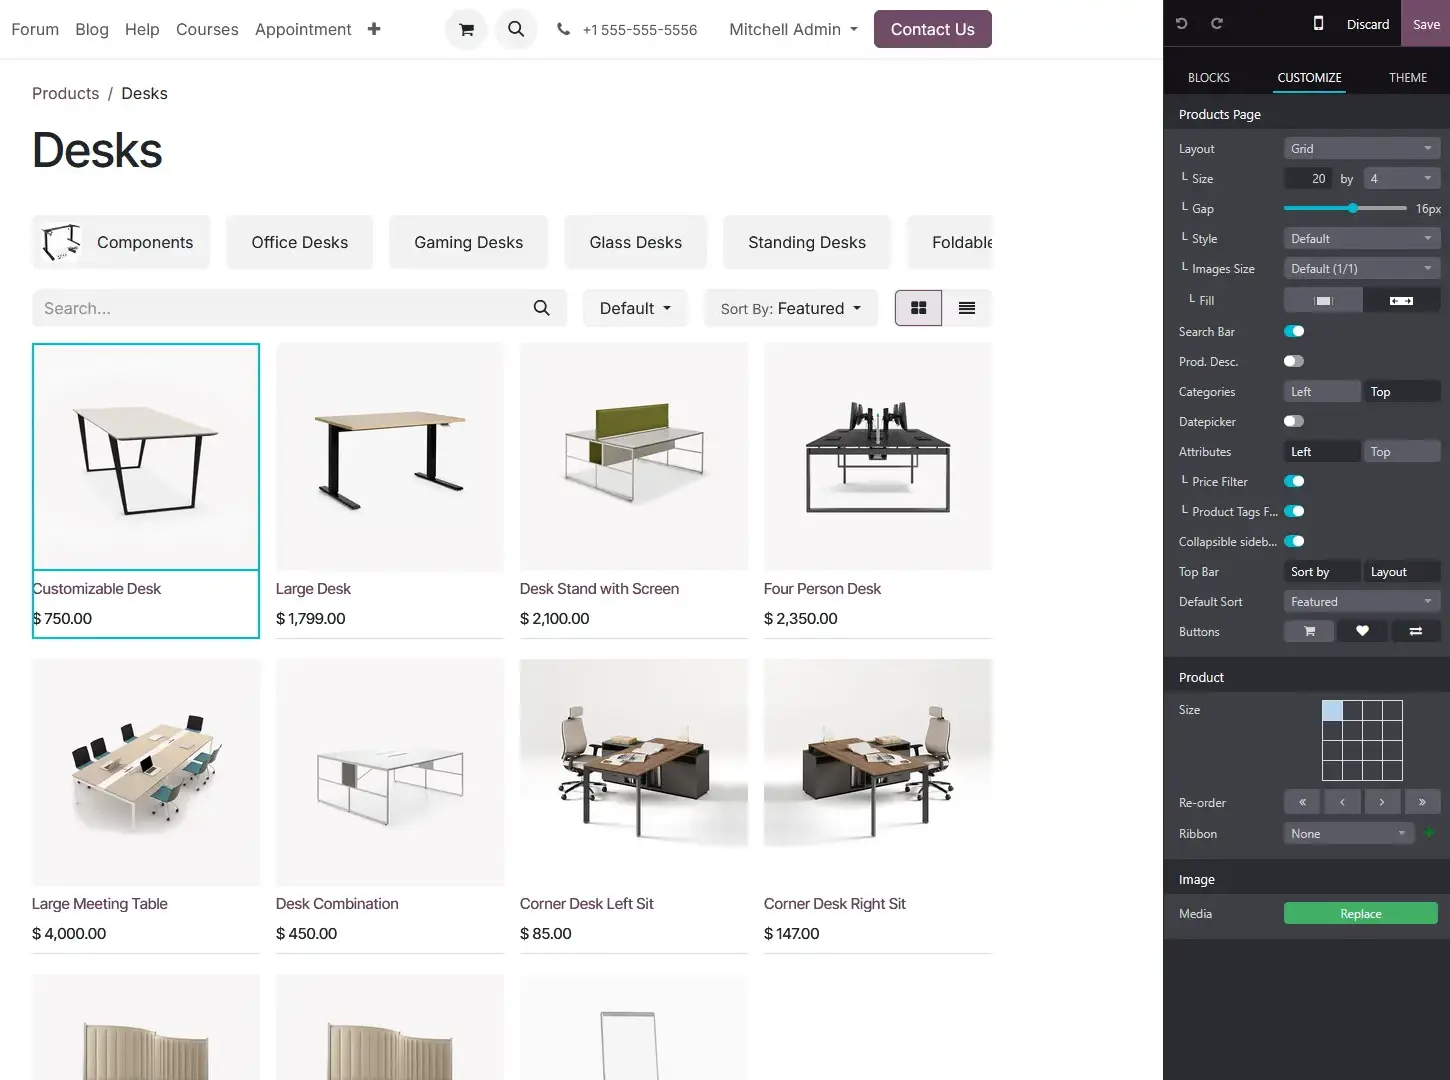Select the Fill contain arrows icon
The height and width of the screenshot is (1080, 1450).
click(1401, 300)
